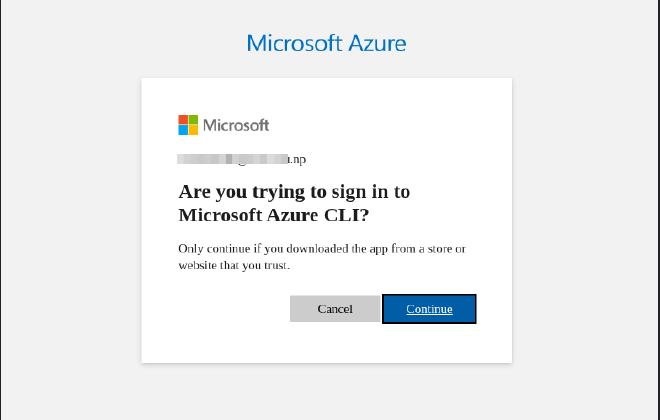Image resolution: width=660 pixels, height=420 pixels.
Task: Click the red square of Microsoft logo
Action: pos(183,120)
